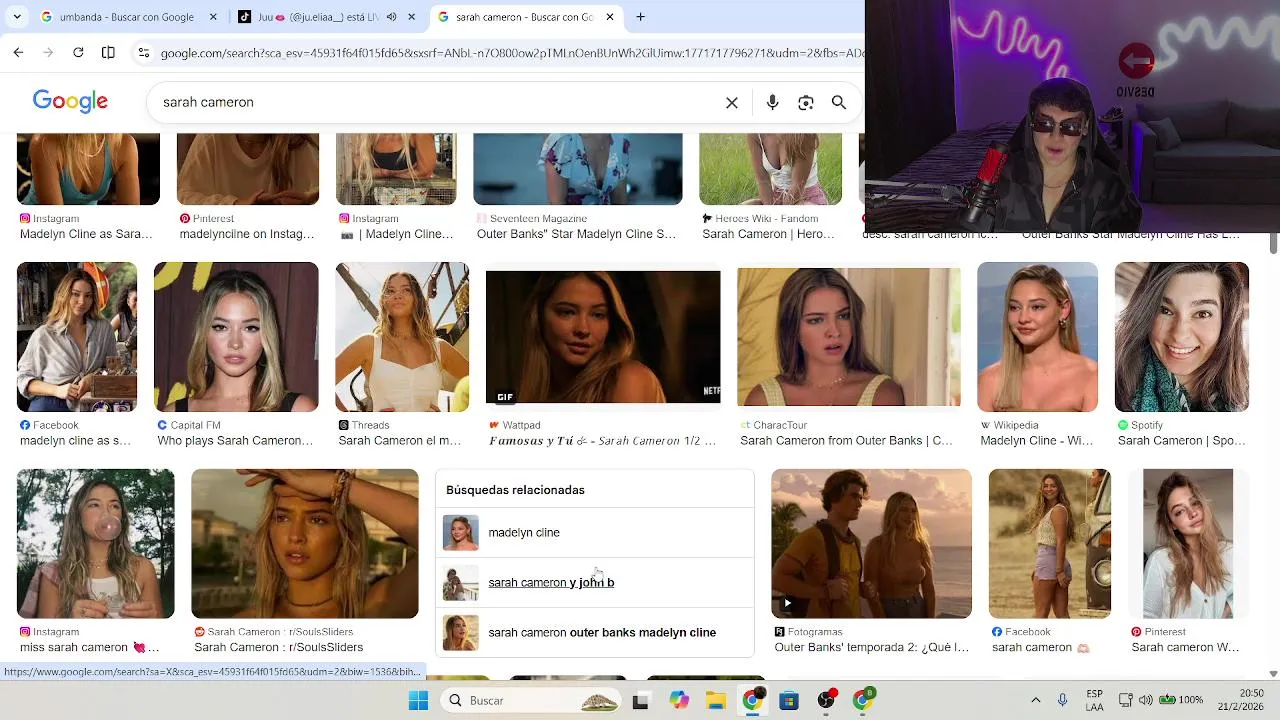Image resolution: width=1280 pixels, height=720 pixels.
Task: Click 'Outer Banks' temporada 2' caption
Action: (872, 648)
